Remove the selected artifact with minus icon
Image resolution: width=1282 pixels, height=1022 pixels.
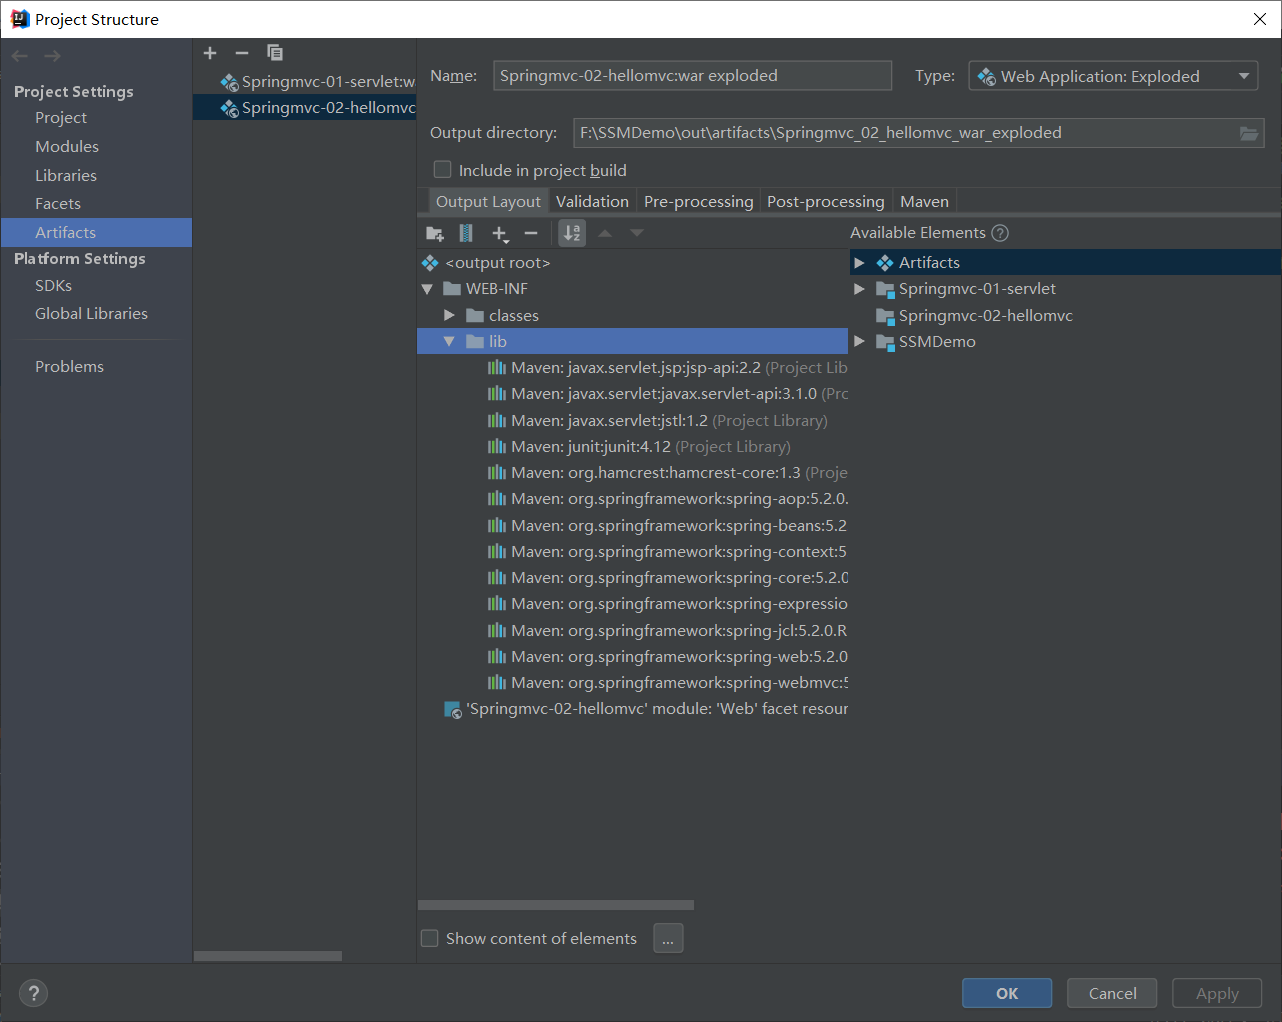[x=242, y=53]
